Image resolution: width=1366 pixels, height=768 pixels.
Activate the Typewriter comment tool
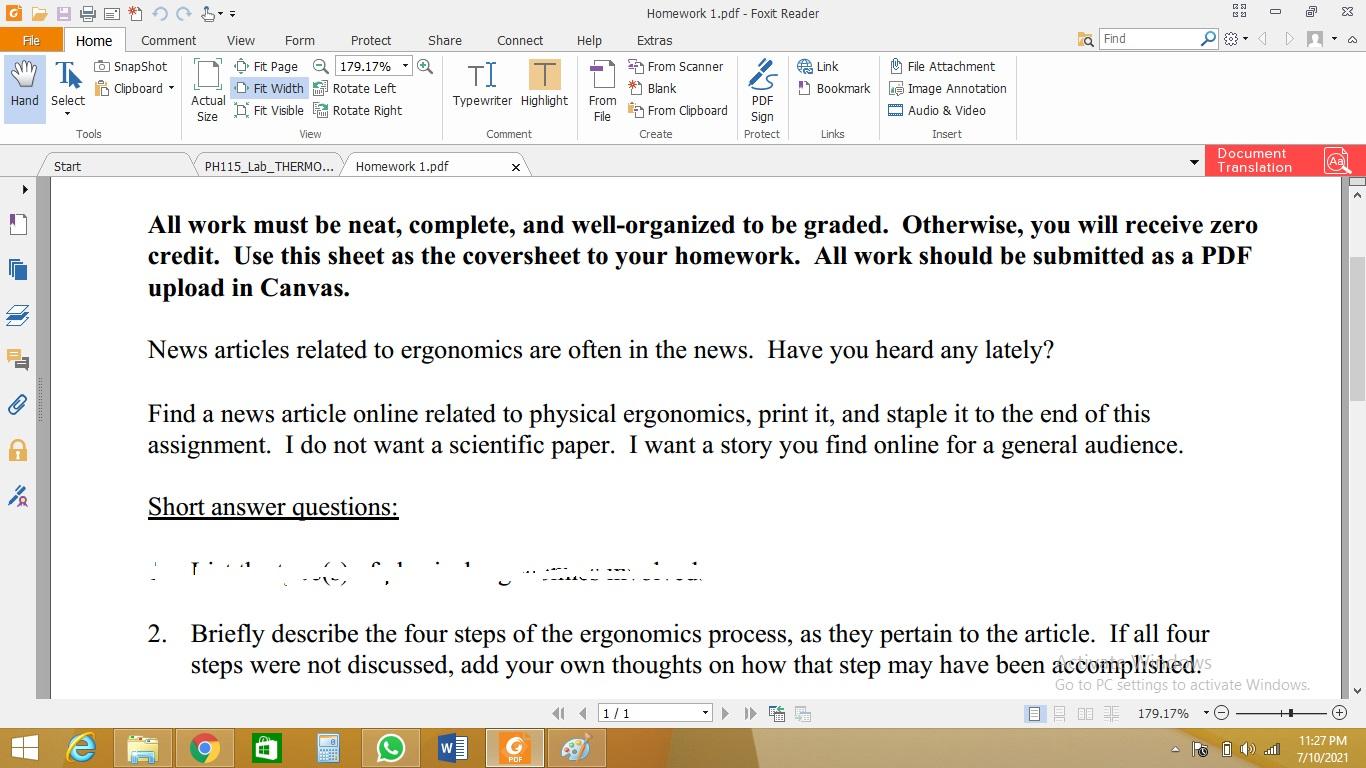tap(481, 85)
